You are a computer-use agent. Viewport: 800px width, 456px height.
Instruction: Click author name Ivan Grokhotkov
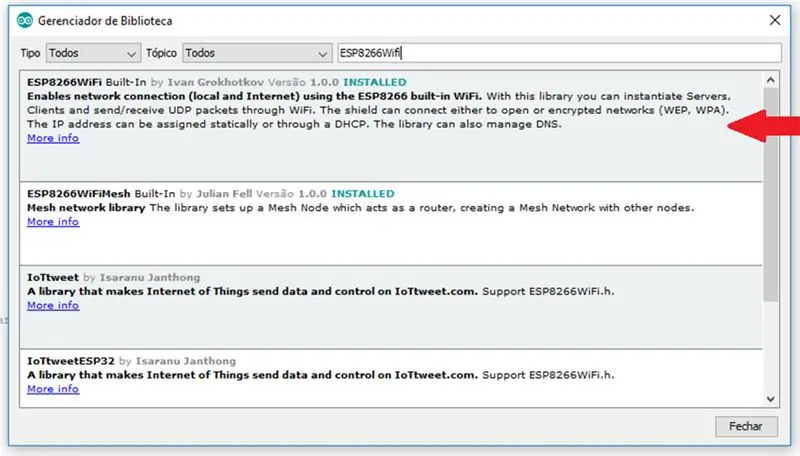(x=216, y=82)
